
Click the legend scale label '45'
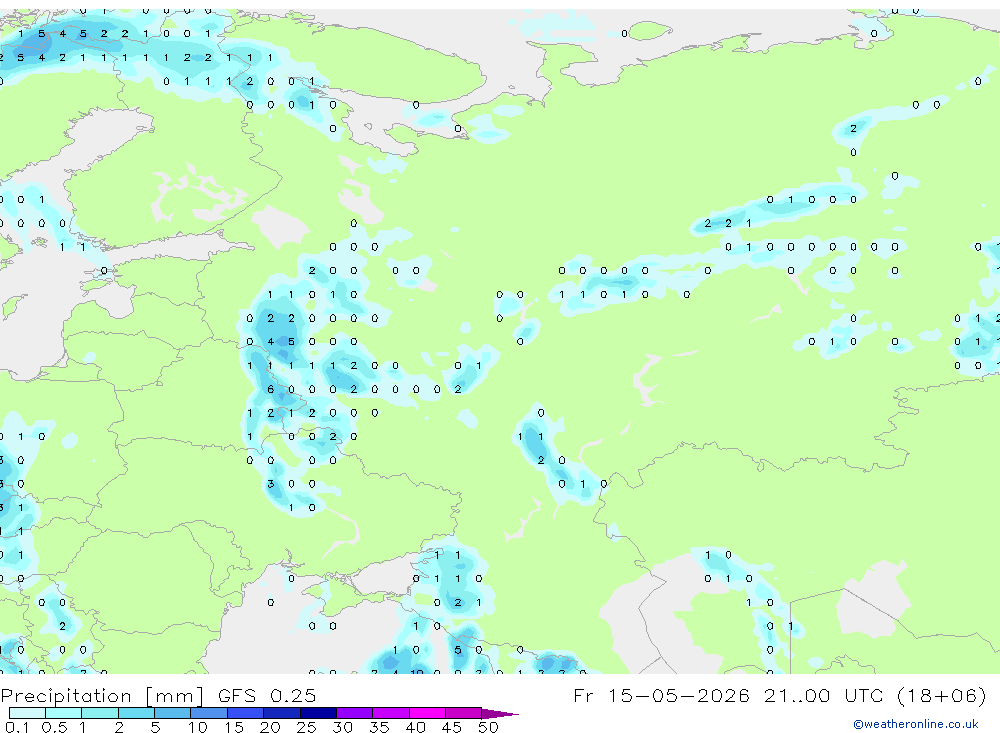tap(452, 727)
